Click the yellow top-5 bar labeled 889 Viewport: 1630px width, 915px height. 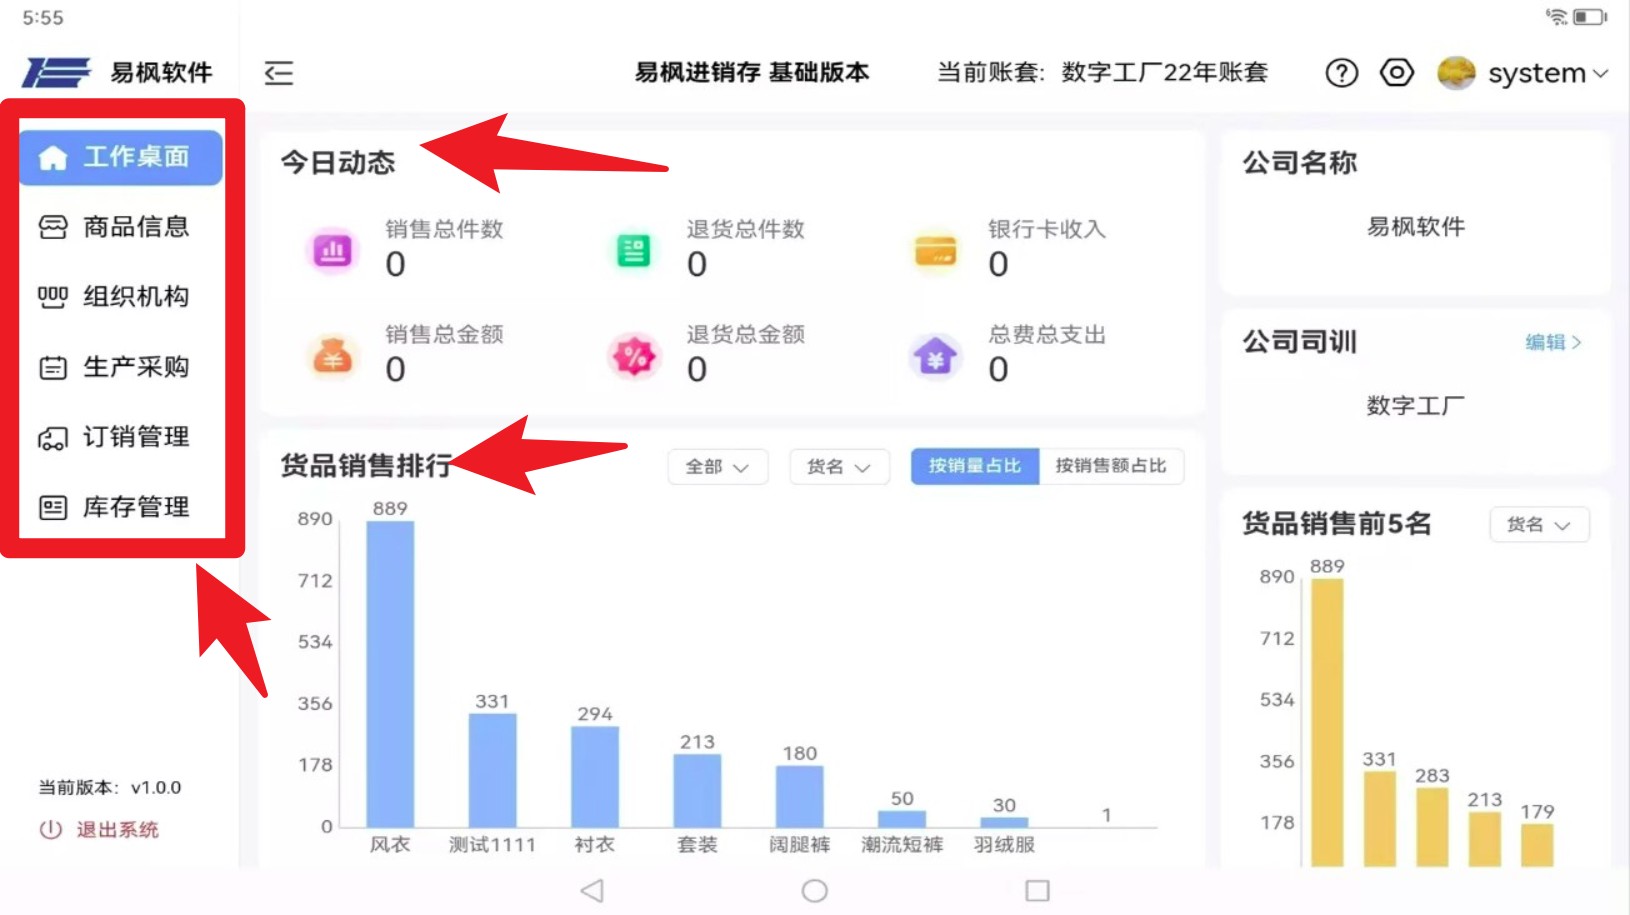click(x=1327, y=722)
